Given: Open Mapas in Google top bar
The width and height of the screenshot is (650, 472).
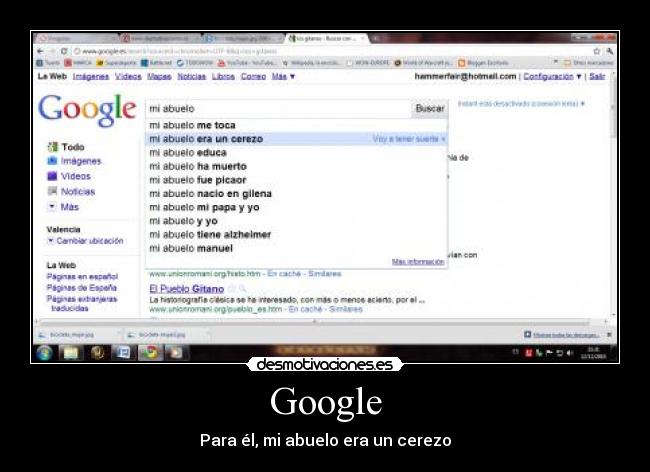Looking at the screenshot, I should pyautogui.click(x=159, y=77).
